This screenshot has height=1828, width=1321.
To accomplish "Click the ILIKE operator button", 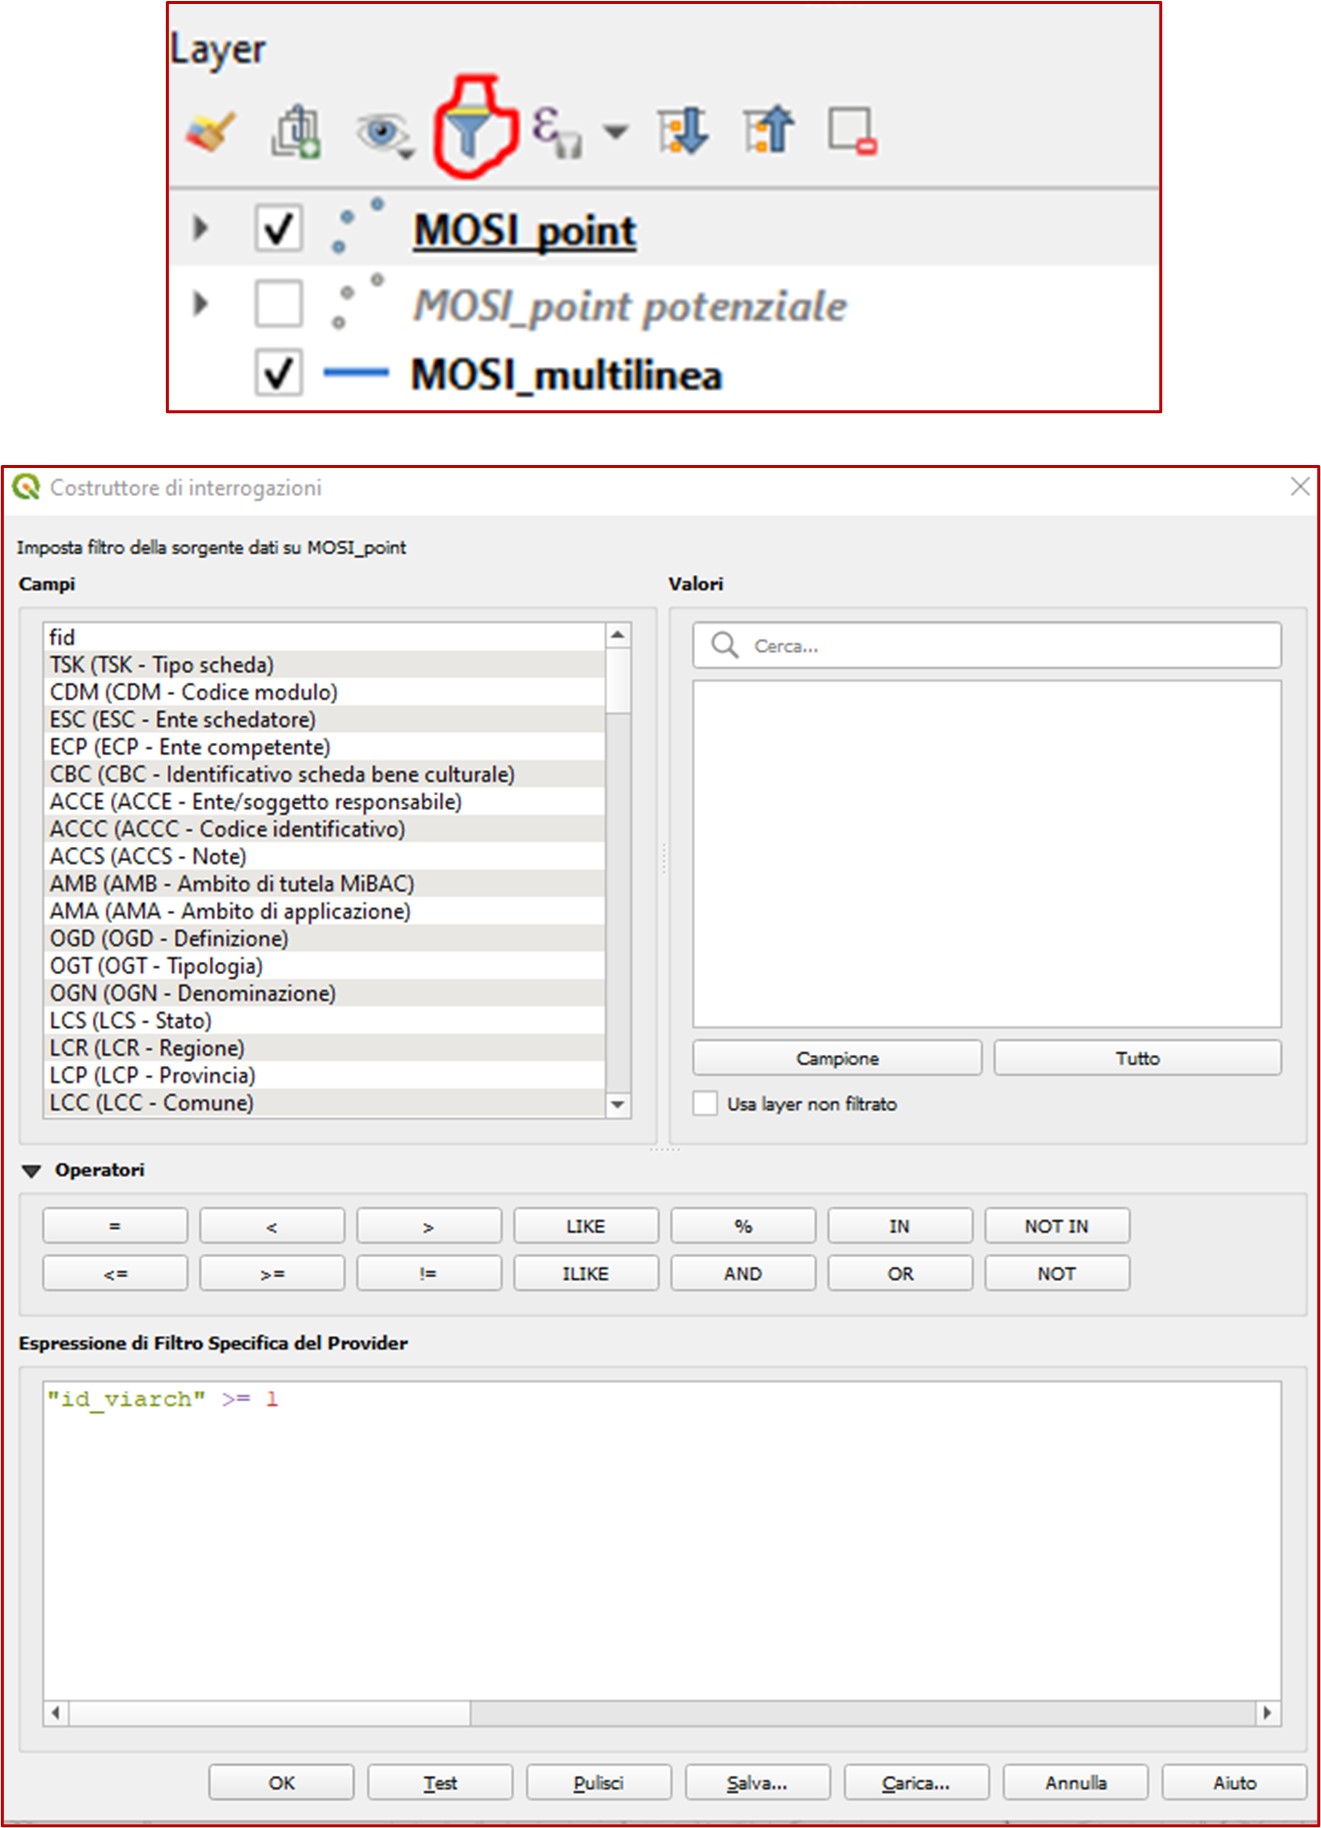I will pos(585,1274).
